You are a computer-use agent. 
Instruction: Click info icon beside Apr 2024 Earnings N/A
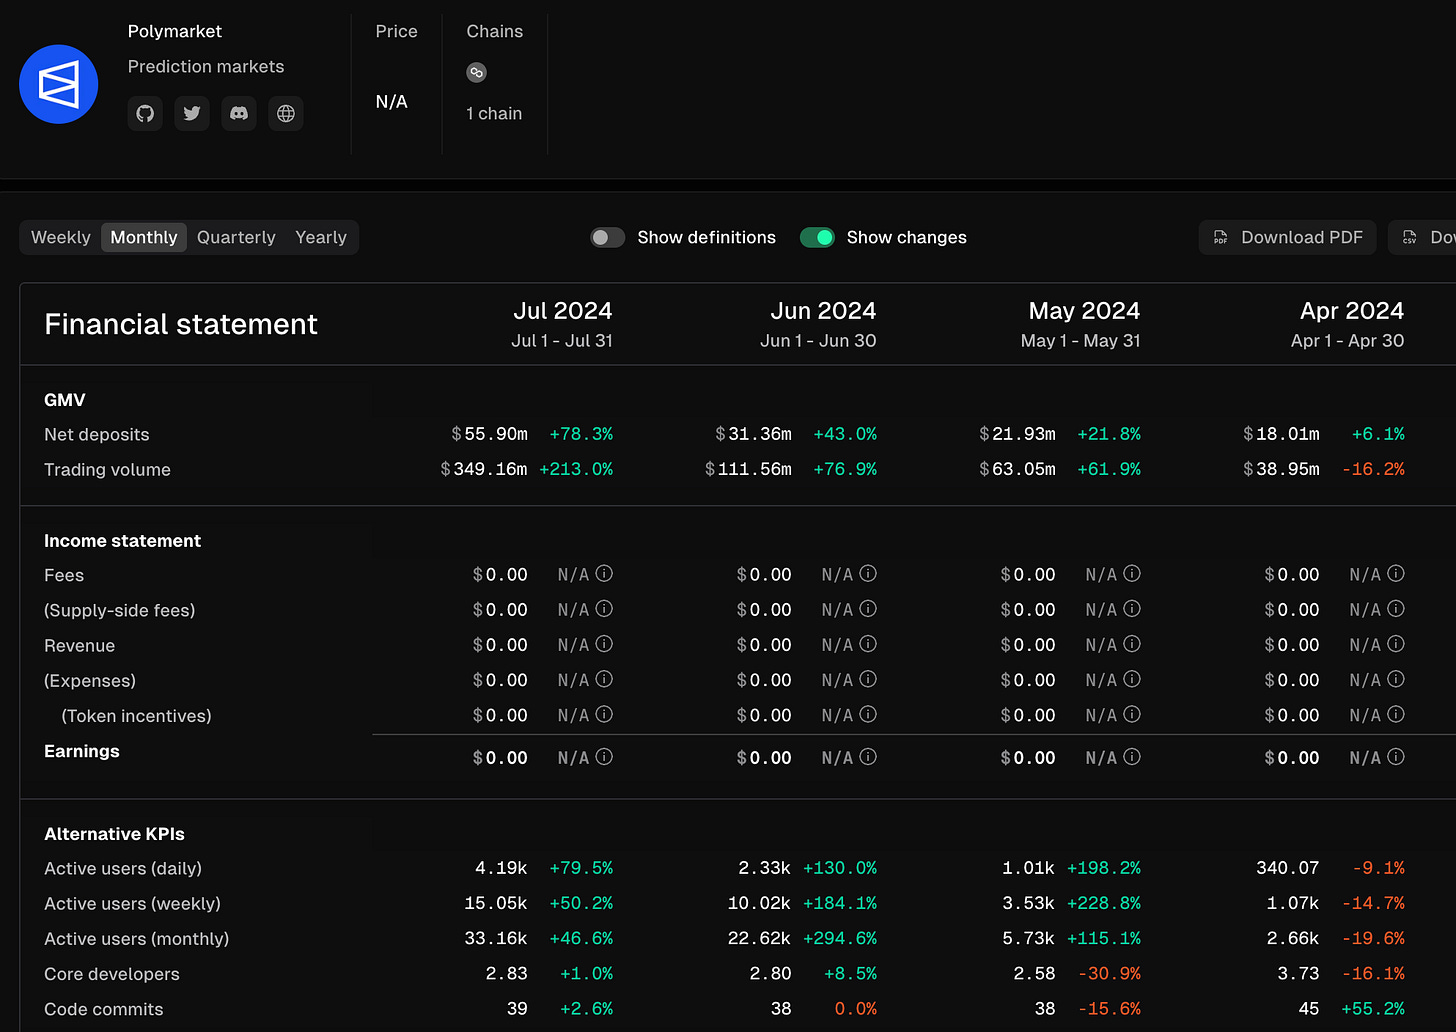1396,757
